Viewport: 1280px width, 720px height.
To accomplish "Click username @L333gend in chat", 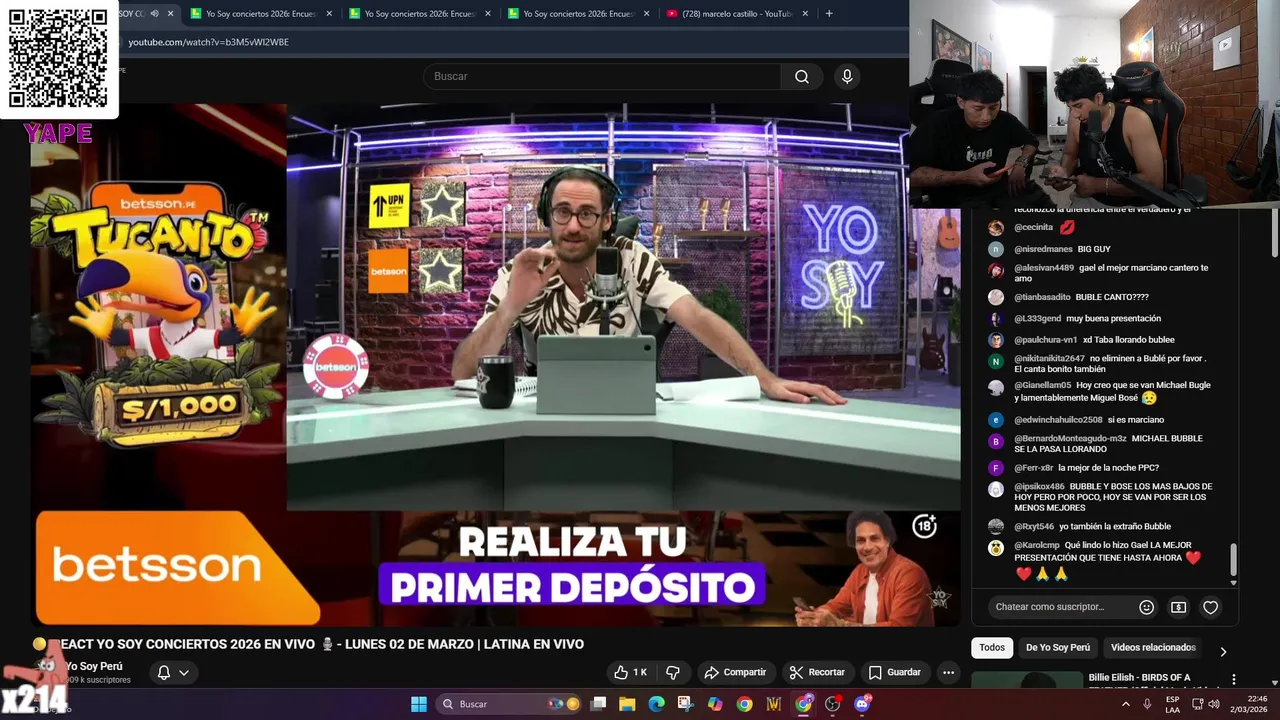I will click(x=1037, y=318).
